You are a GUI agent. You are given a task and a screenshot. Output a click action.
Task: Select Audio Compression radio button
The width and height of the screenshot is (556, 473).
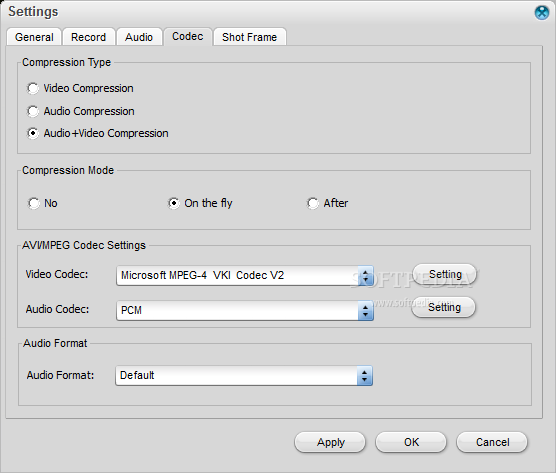click(x=33, y=111)
